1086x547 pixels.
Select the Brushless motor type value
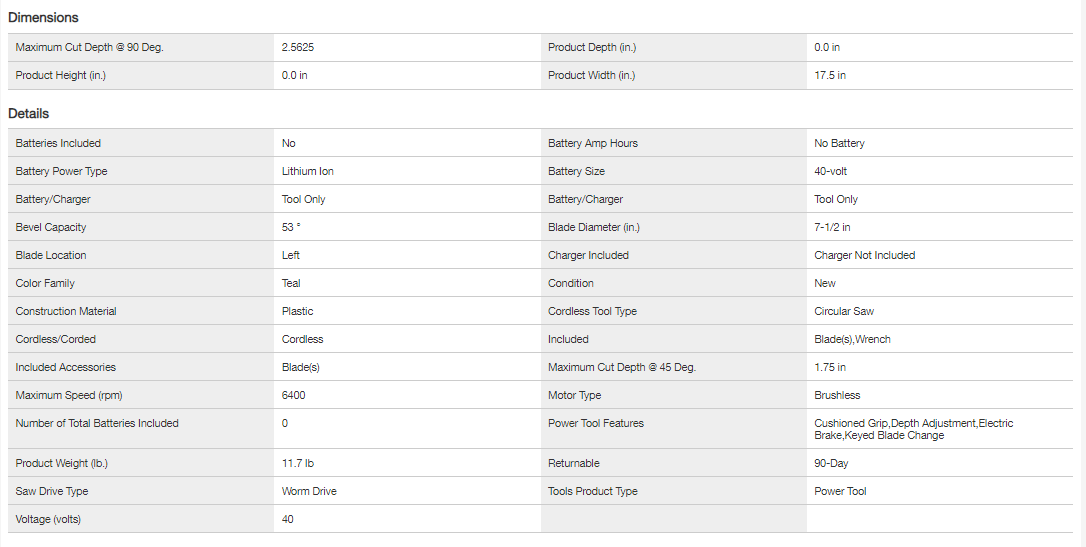837,395
